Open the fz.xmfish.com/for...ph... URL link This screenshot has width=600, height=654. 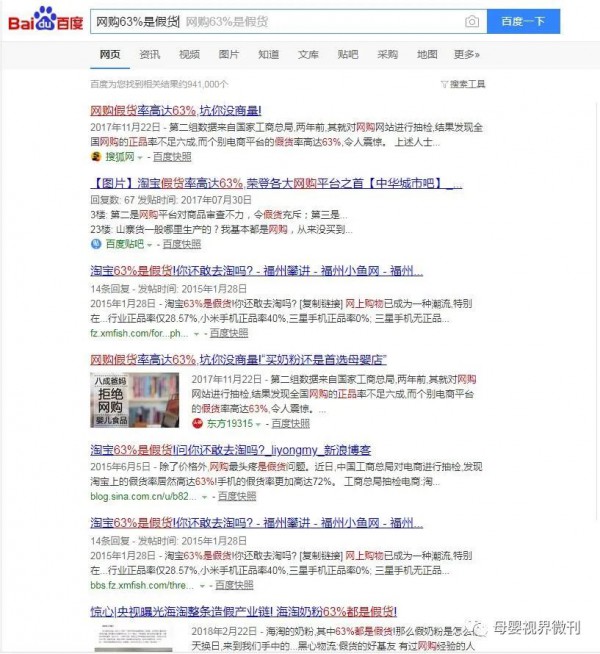point(139,333)
